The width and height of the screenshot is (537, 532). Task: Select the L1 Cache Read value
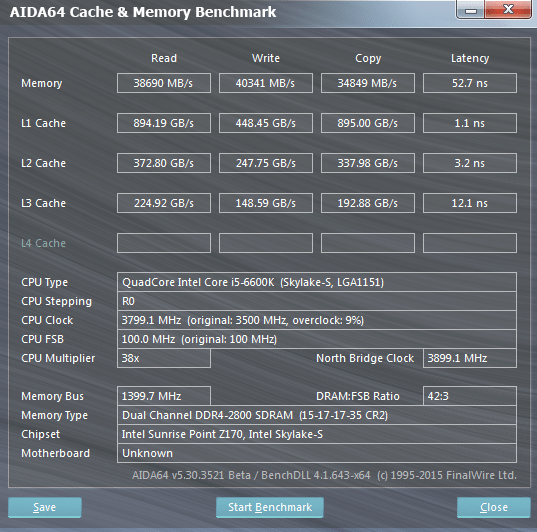(x=164, y=123)
